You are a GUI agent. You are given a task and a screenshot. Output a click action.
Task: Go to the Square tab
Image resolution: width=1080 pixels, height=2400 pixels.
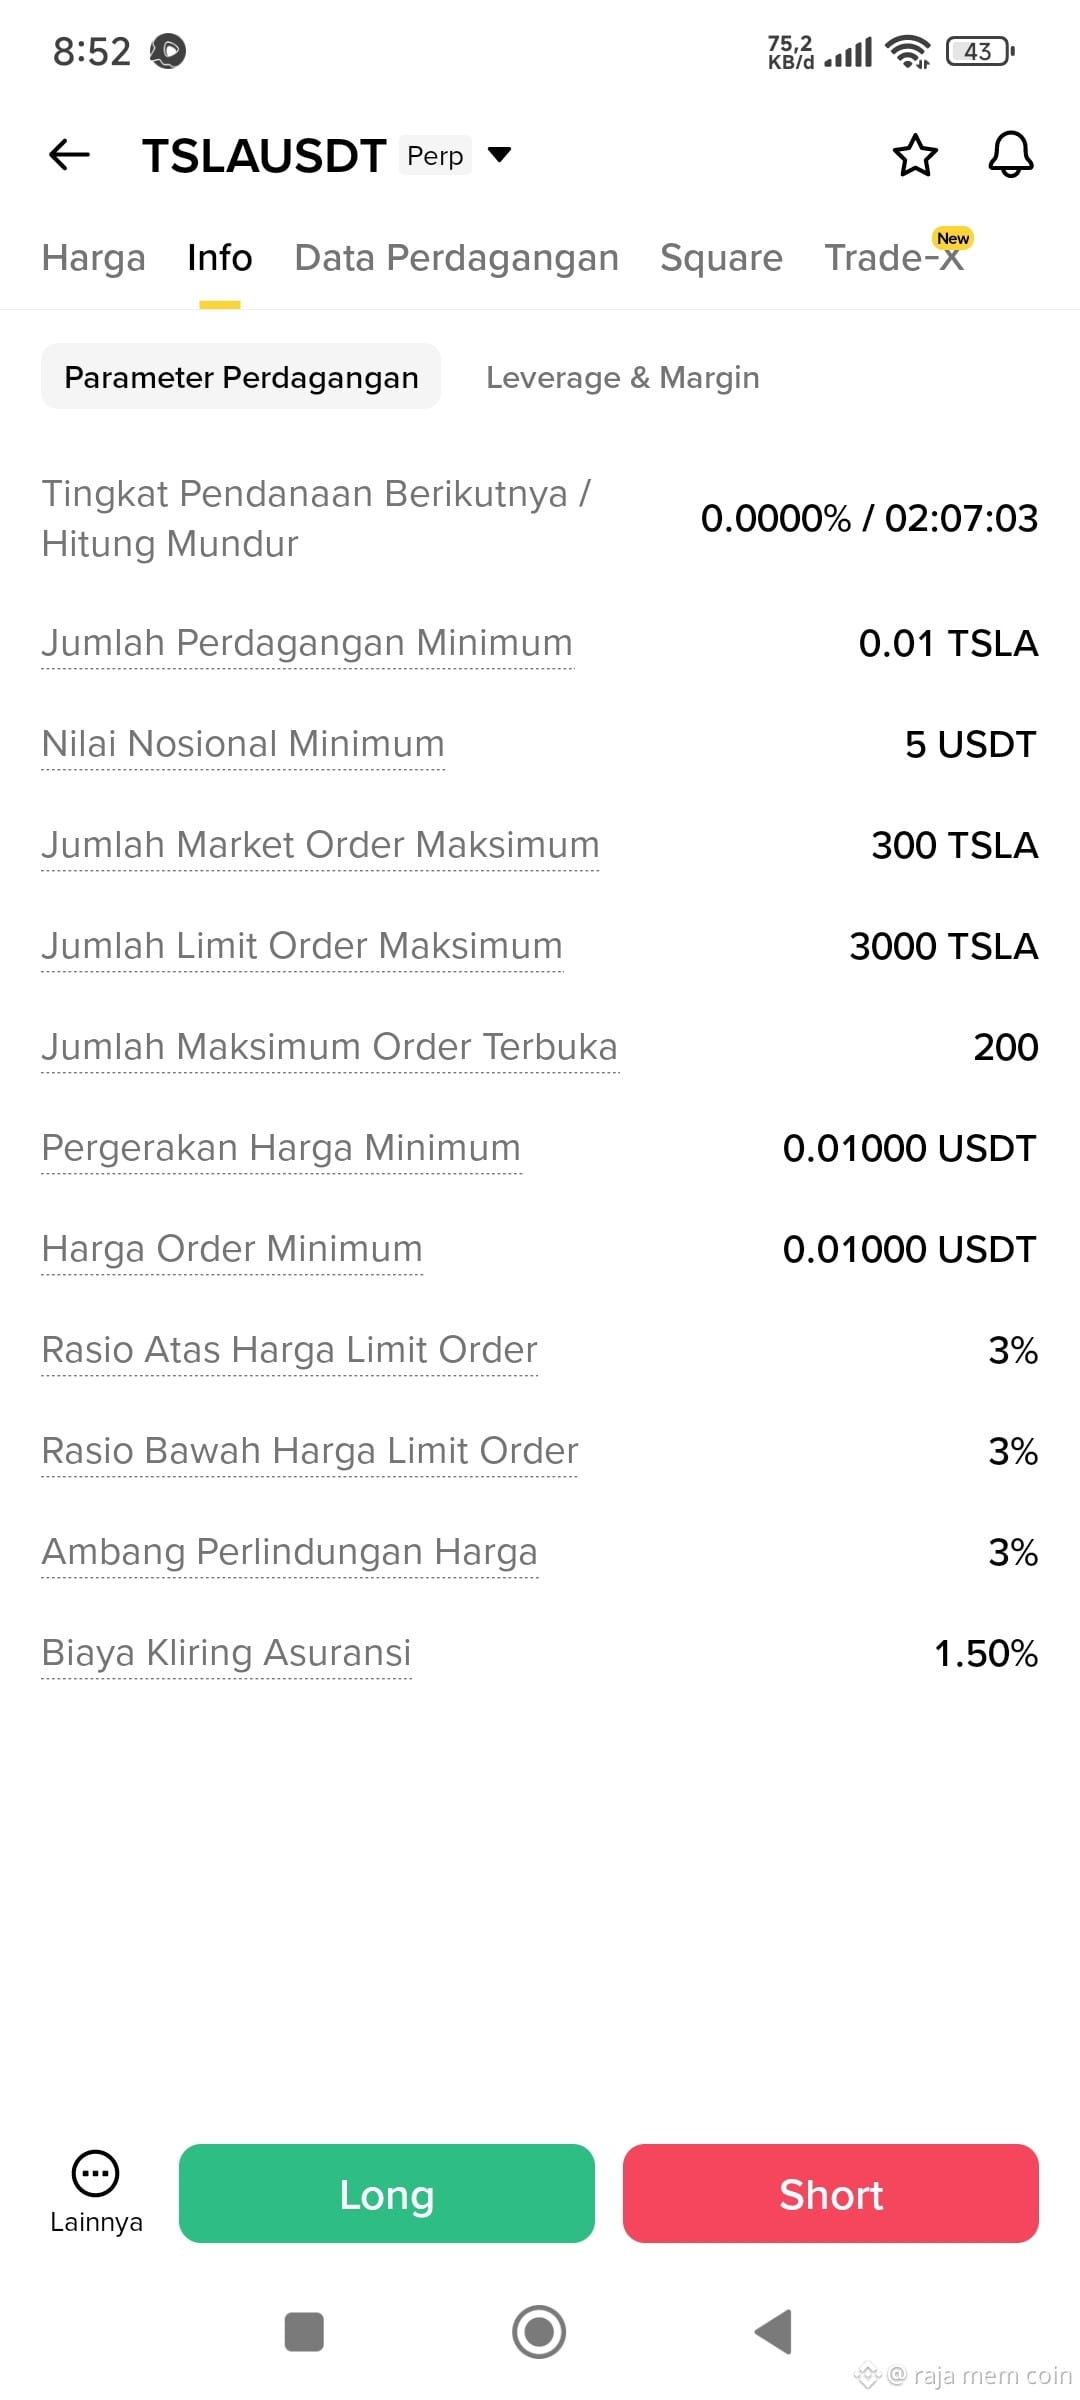click(x=721, y=258)
